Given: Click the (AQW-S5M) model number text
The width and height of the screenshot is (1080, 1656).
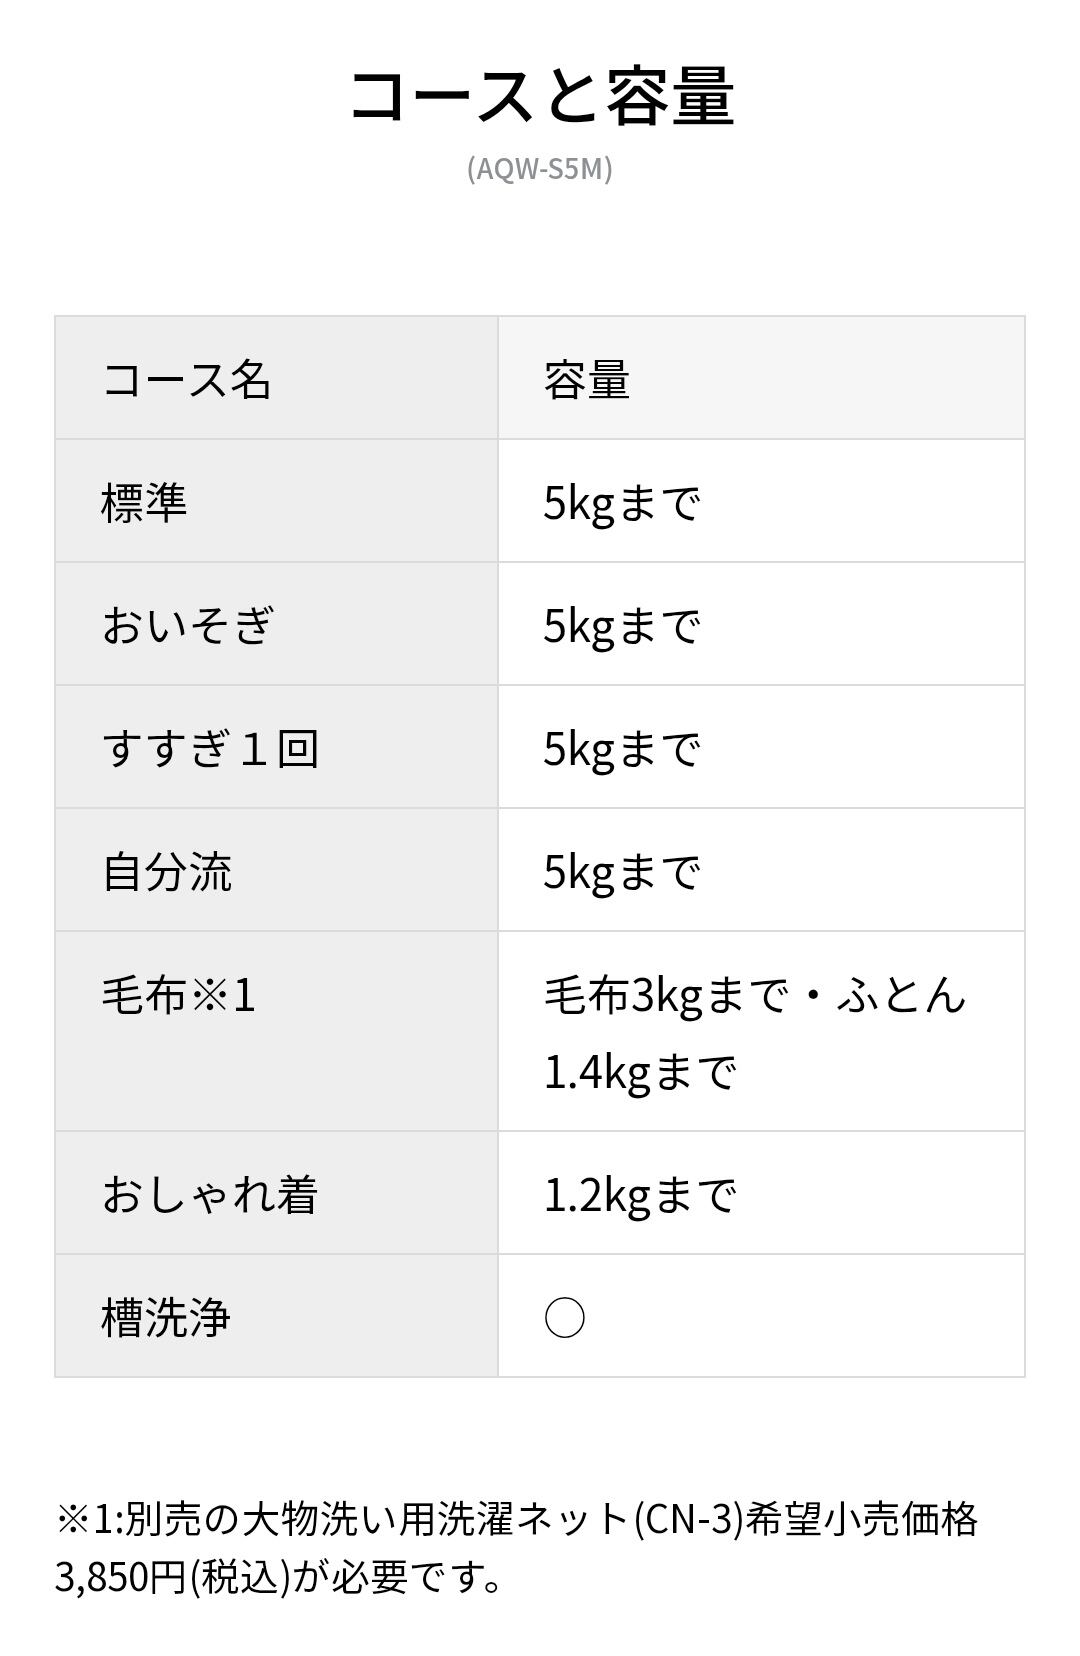Looking at the screenshot, I should click(x=540, y=168).
